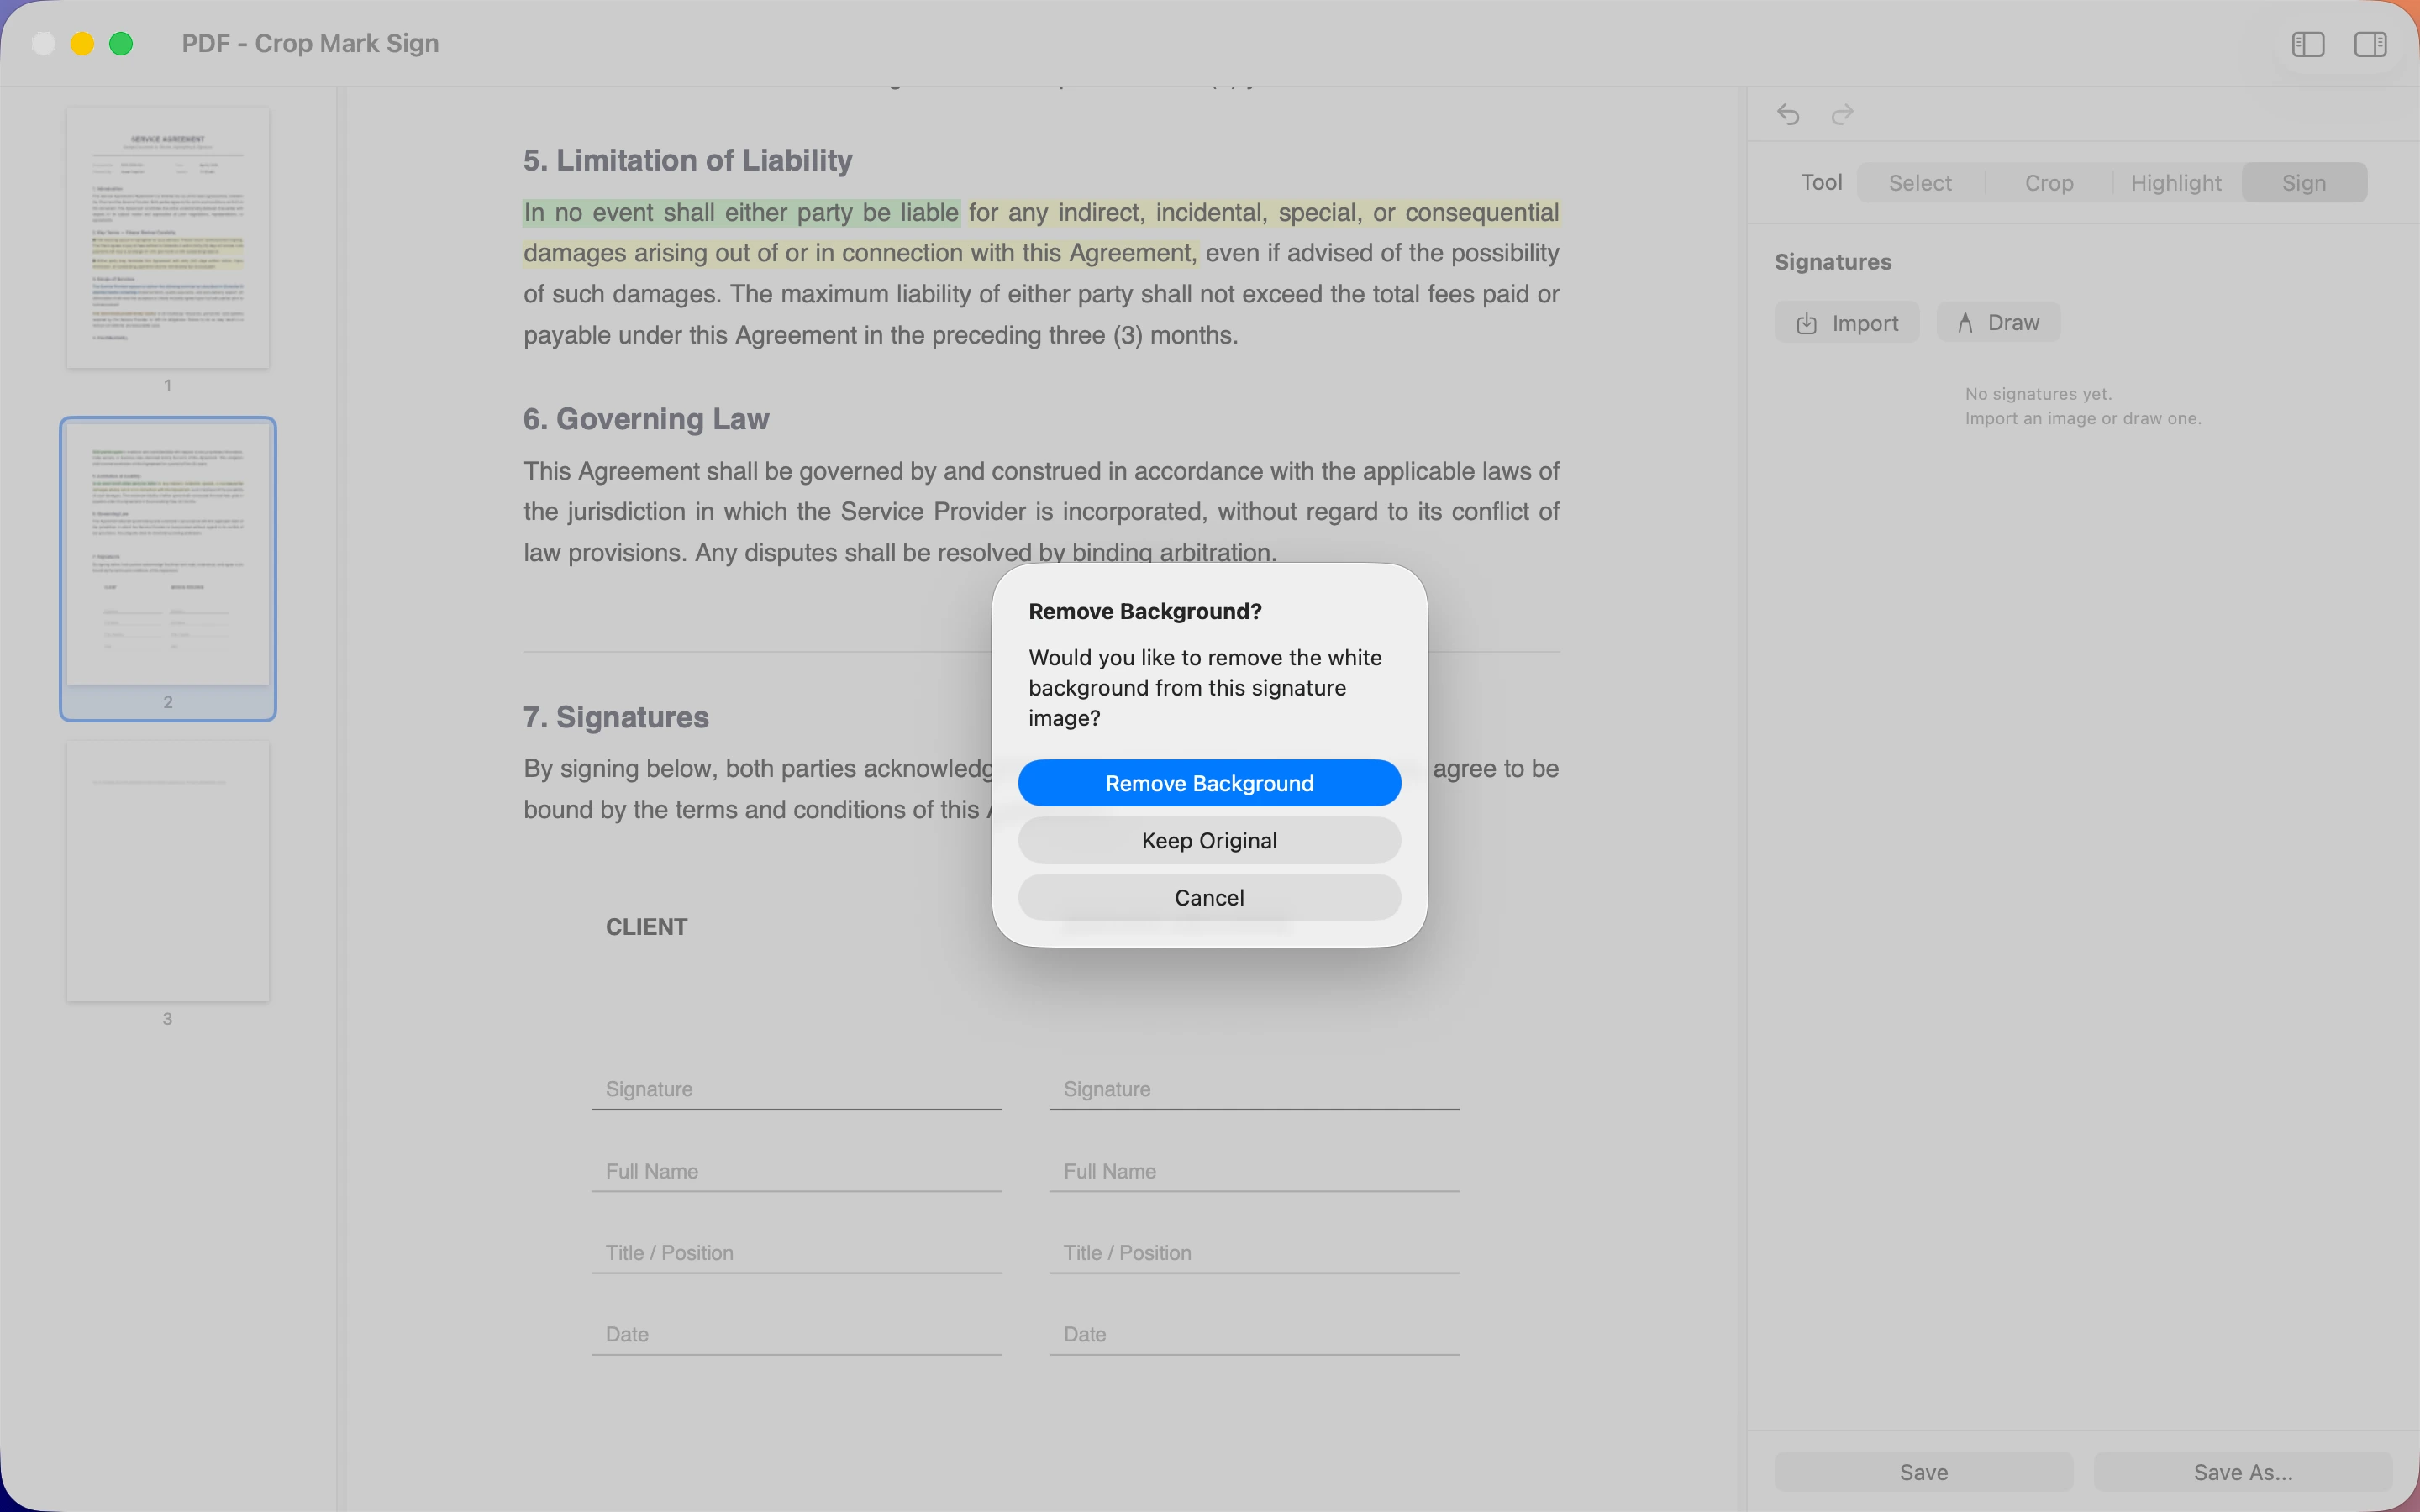Image resolution: width=2420 pixels, height=1512 pixels.
Task: Cancel the Remove Background dialog
Action: pyautogui.click(x=1209, y=897)
